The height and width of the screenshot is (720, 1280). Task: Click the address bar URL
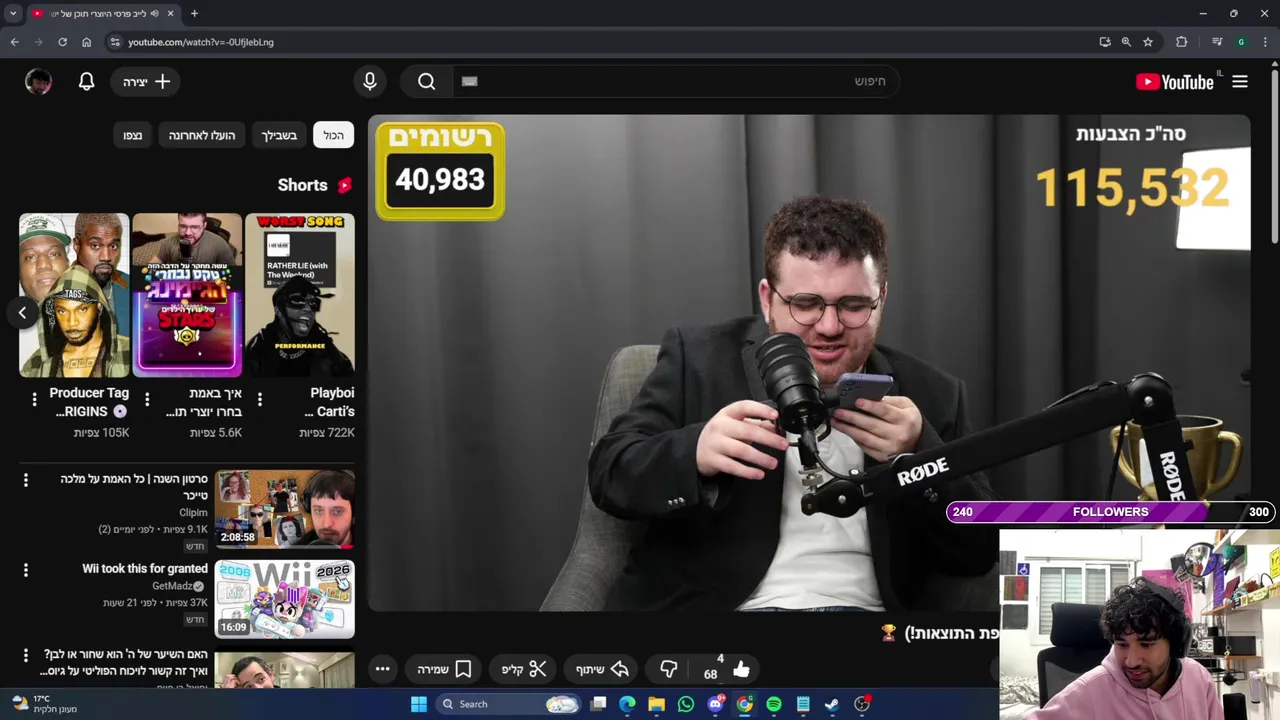(x=201, y=42)
